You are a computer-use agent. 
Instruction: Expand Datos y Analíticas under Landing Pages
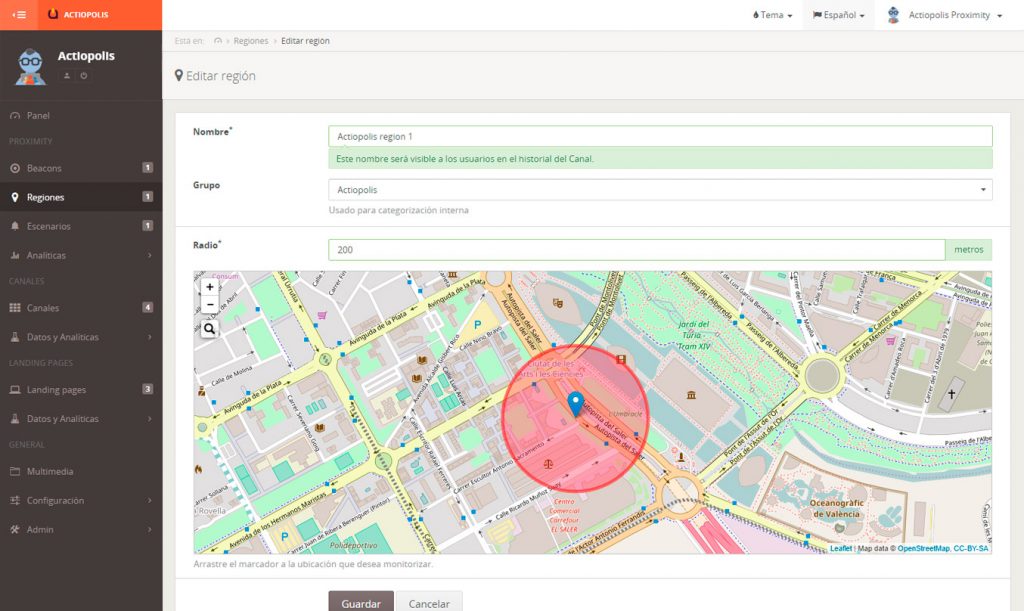(81, 418)
